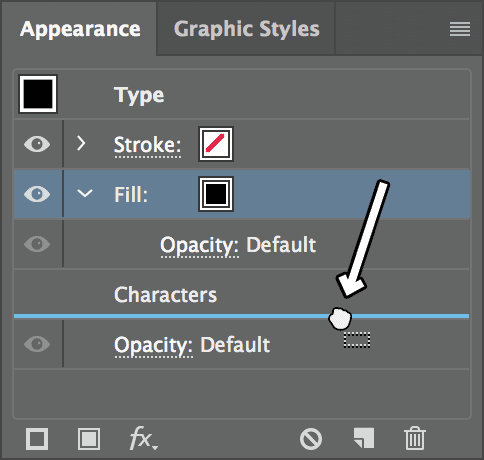Select the Appearance tab

coord(80,30)
